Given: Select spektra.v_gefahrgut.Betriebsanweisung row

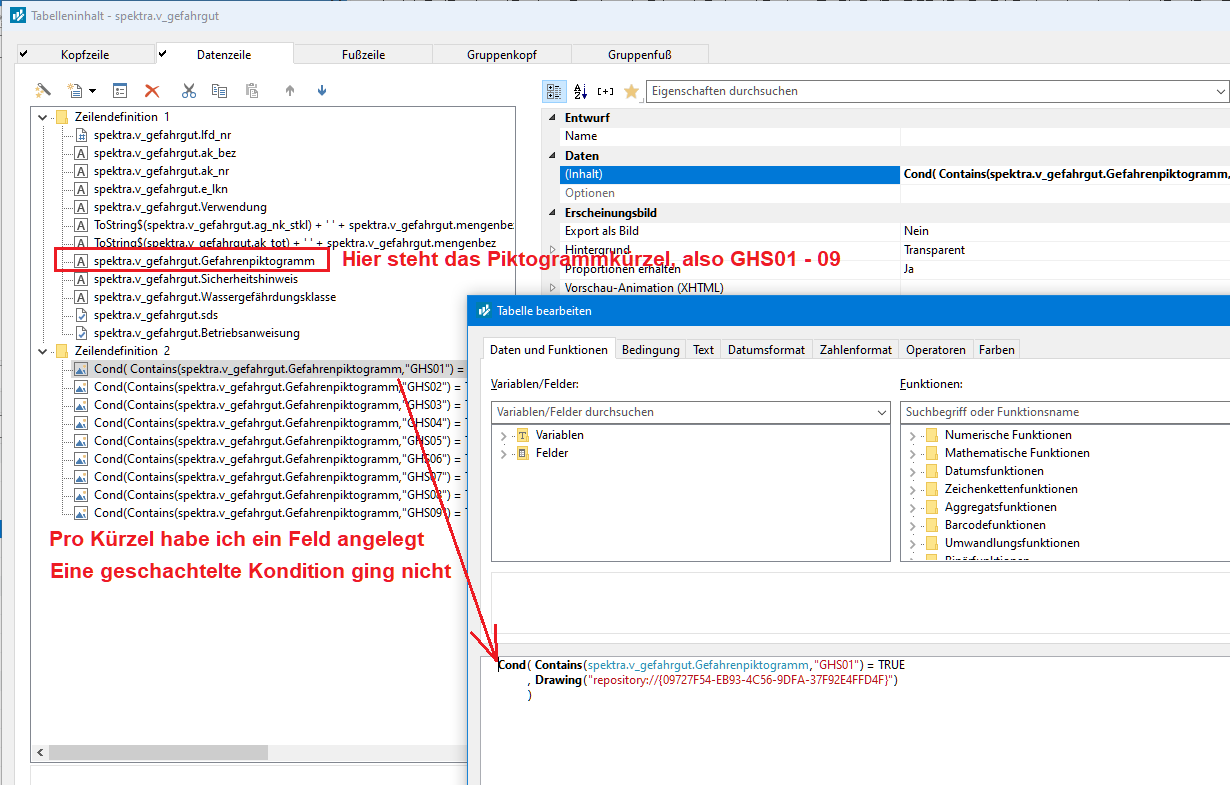Looking at the screenshot, I should [x=196, y=333].
